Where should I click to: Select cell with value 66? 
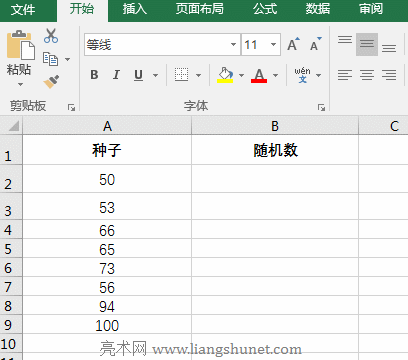pos(107,229)
